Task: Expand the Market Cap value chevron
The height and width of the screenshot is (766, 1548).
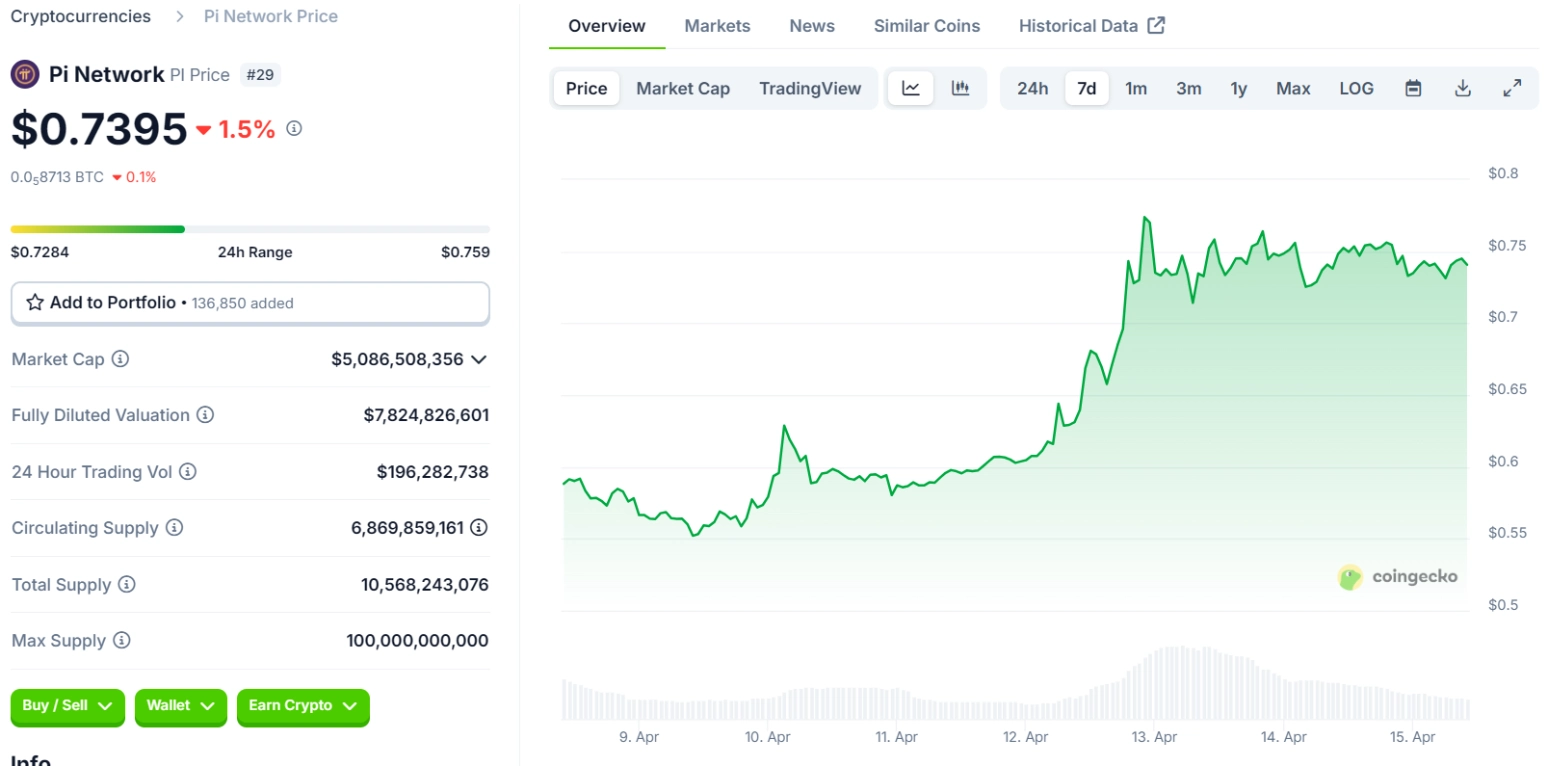Action: click(479, 359)
